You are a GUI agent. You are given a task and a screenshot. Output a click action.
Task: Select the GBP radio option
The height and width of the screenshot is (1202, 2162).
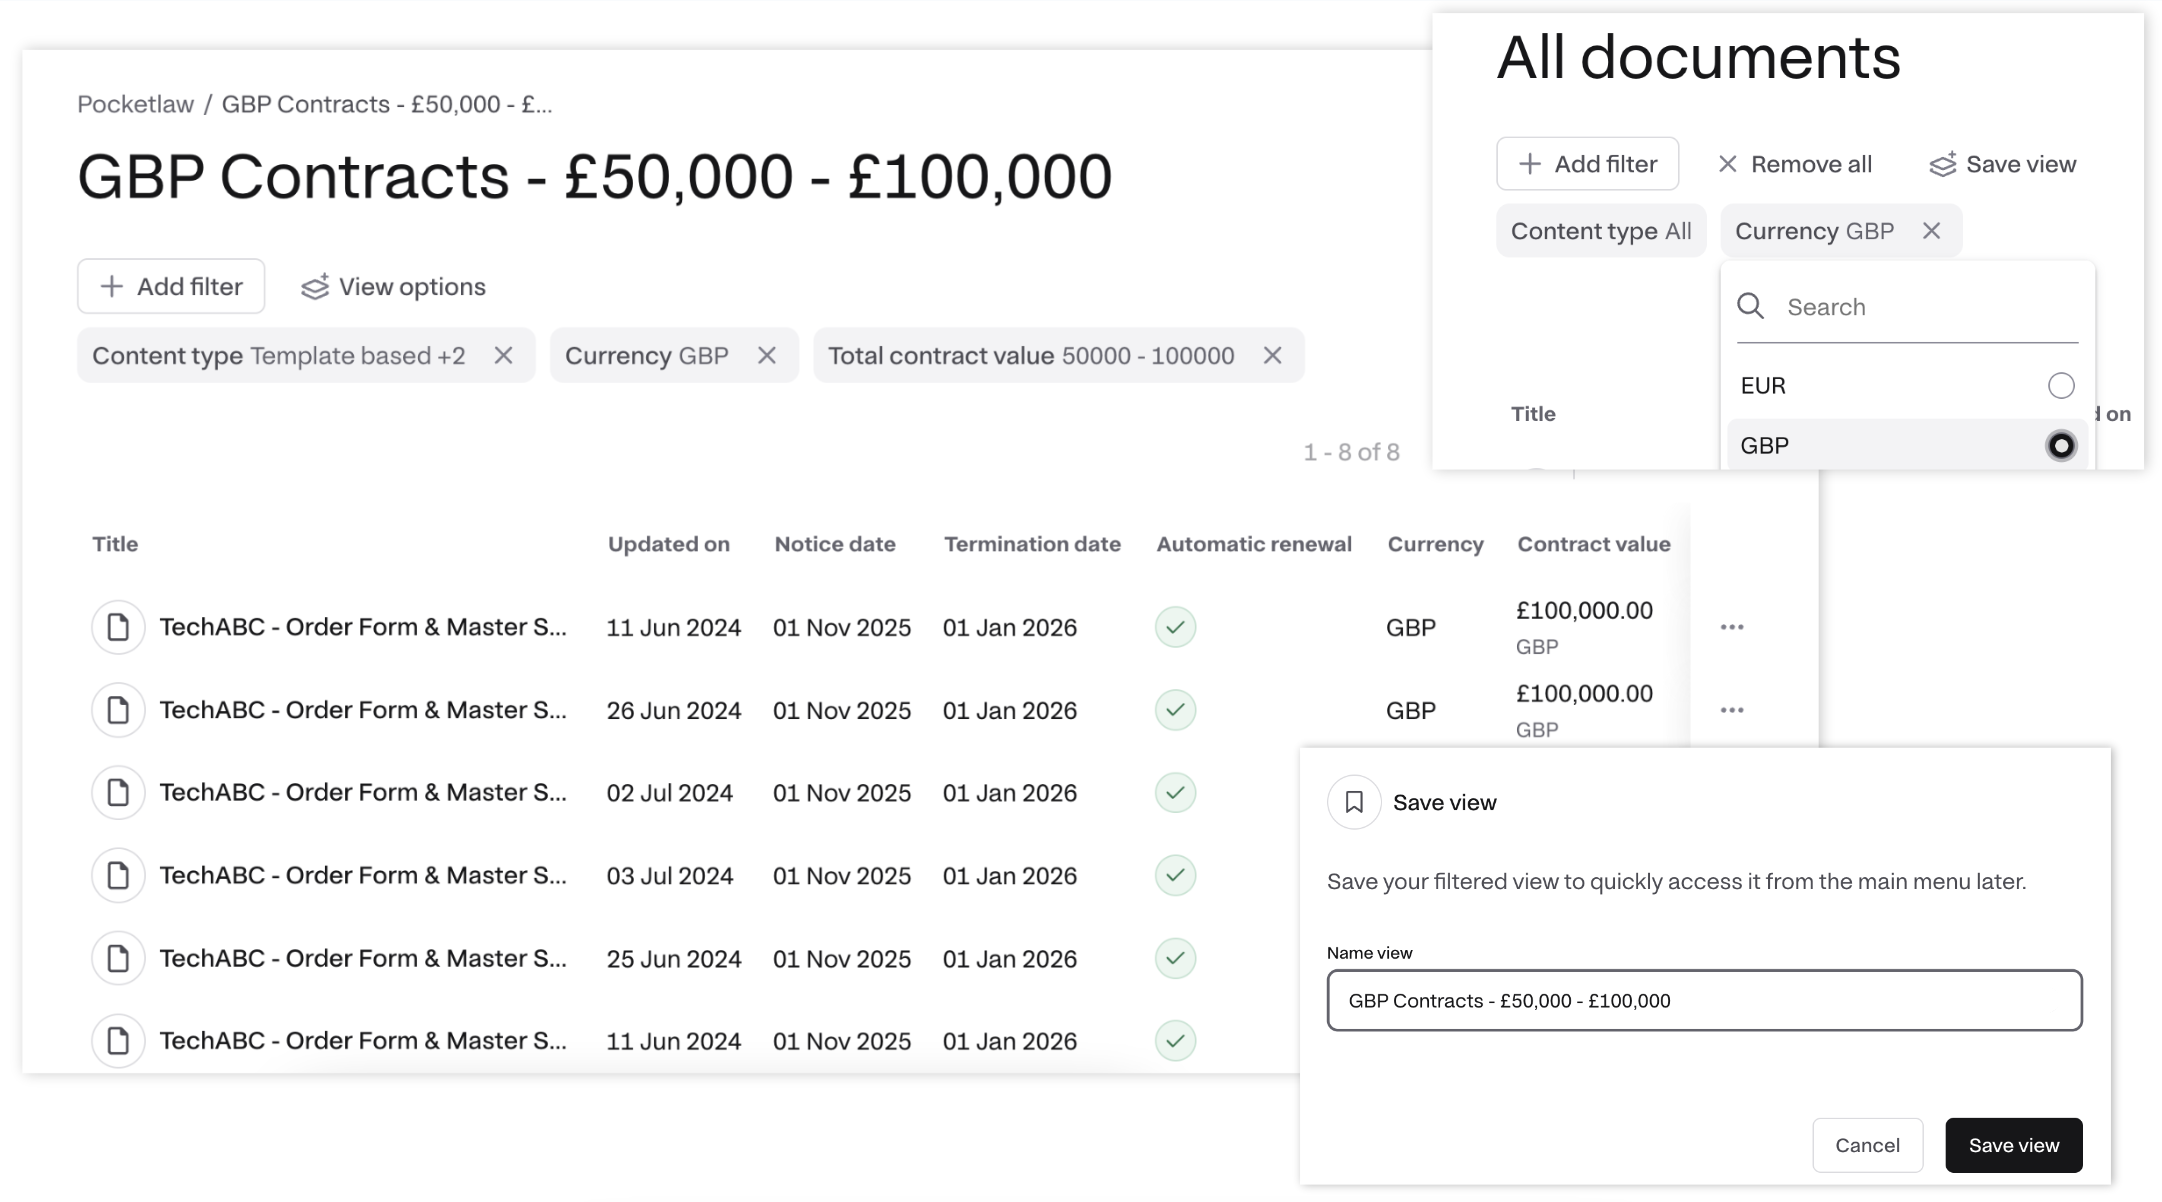[2060, 446]
